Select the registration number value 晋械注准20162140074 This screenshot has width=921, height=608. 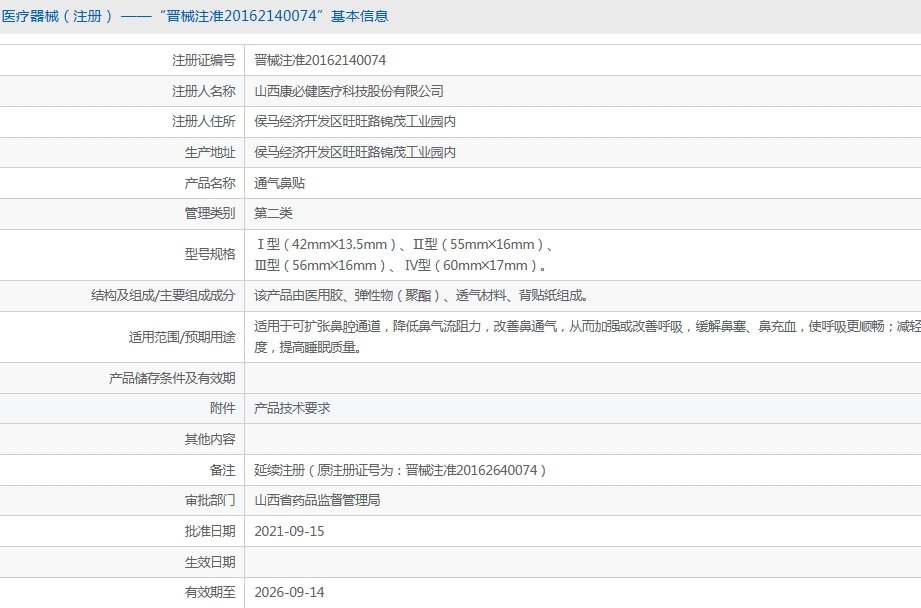pyautogui.click(x=320, y=60)
